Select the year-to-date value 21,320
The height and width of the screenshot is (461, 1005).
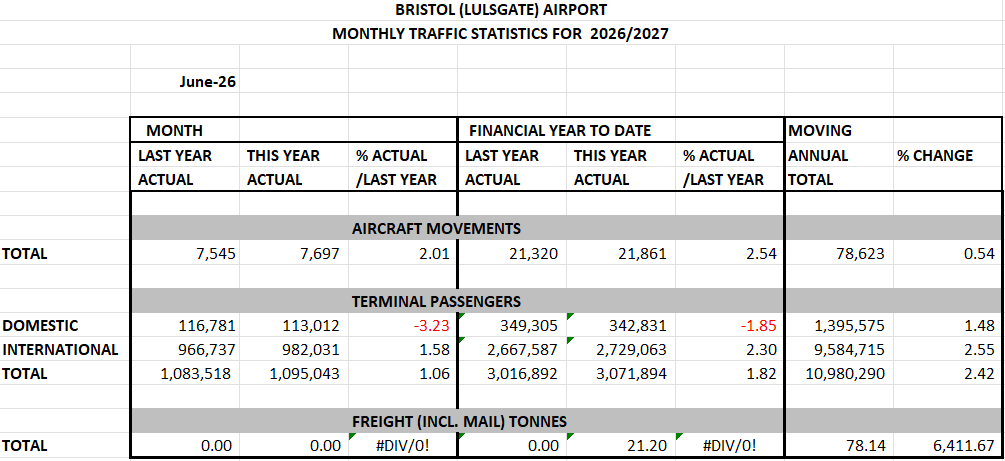coord(512,254)
